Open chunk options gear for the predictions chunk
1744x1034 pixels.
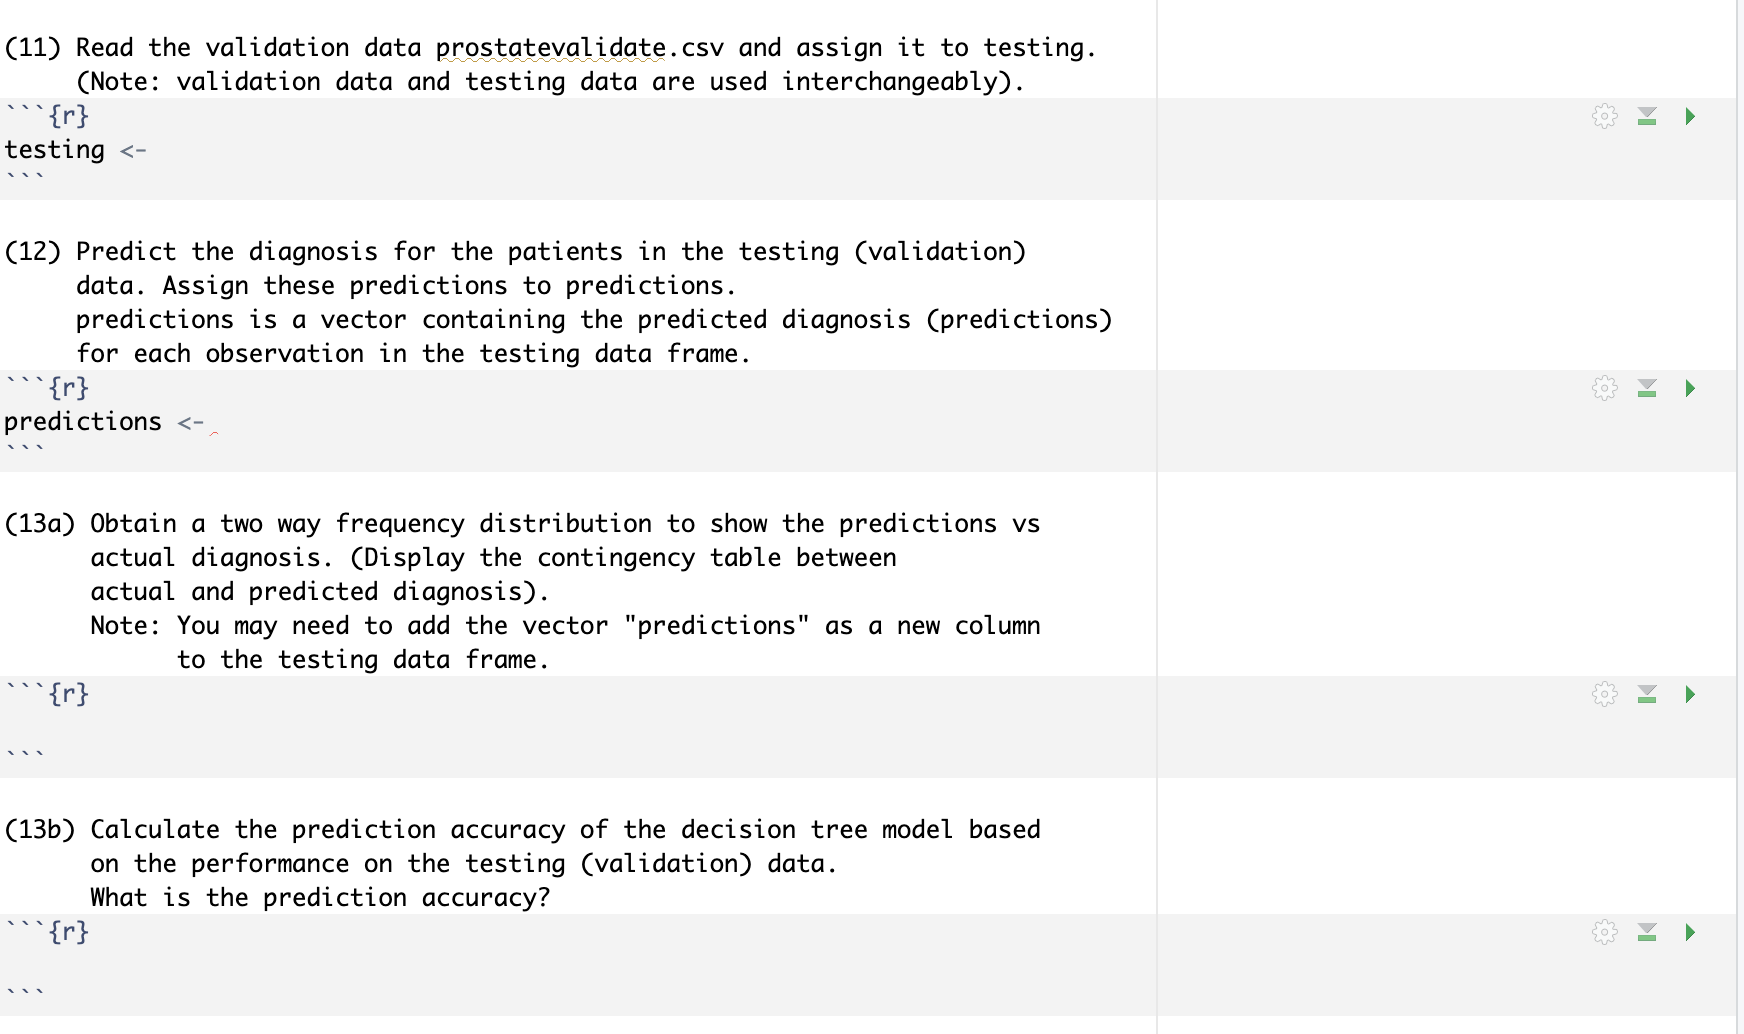pos(1605,390)
